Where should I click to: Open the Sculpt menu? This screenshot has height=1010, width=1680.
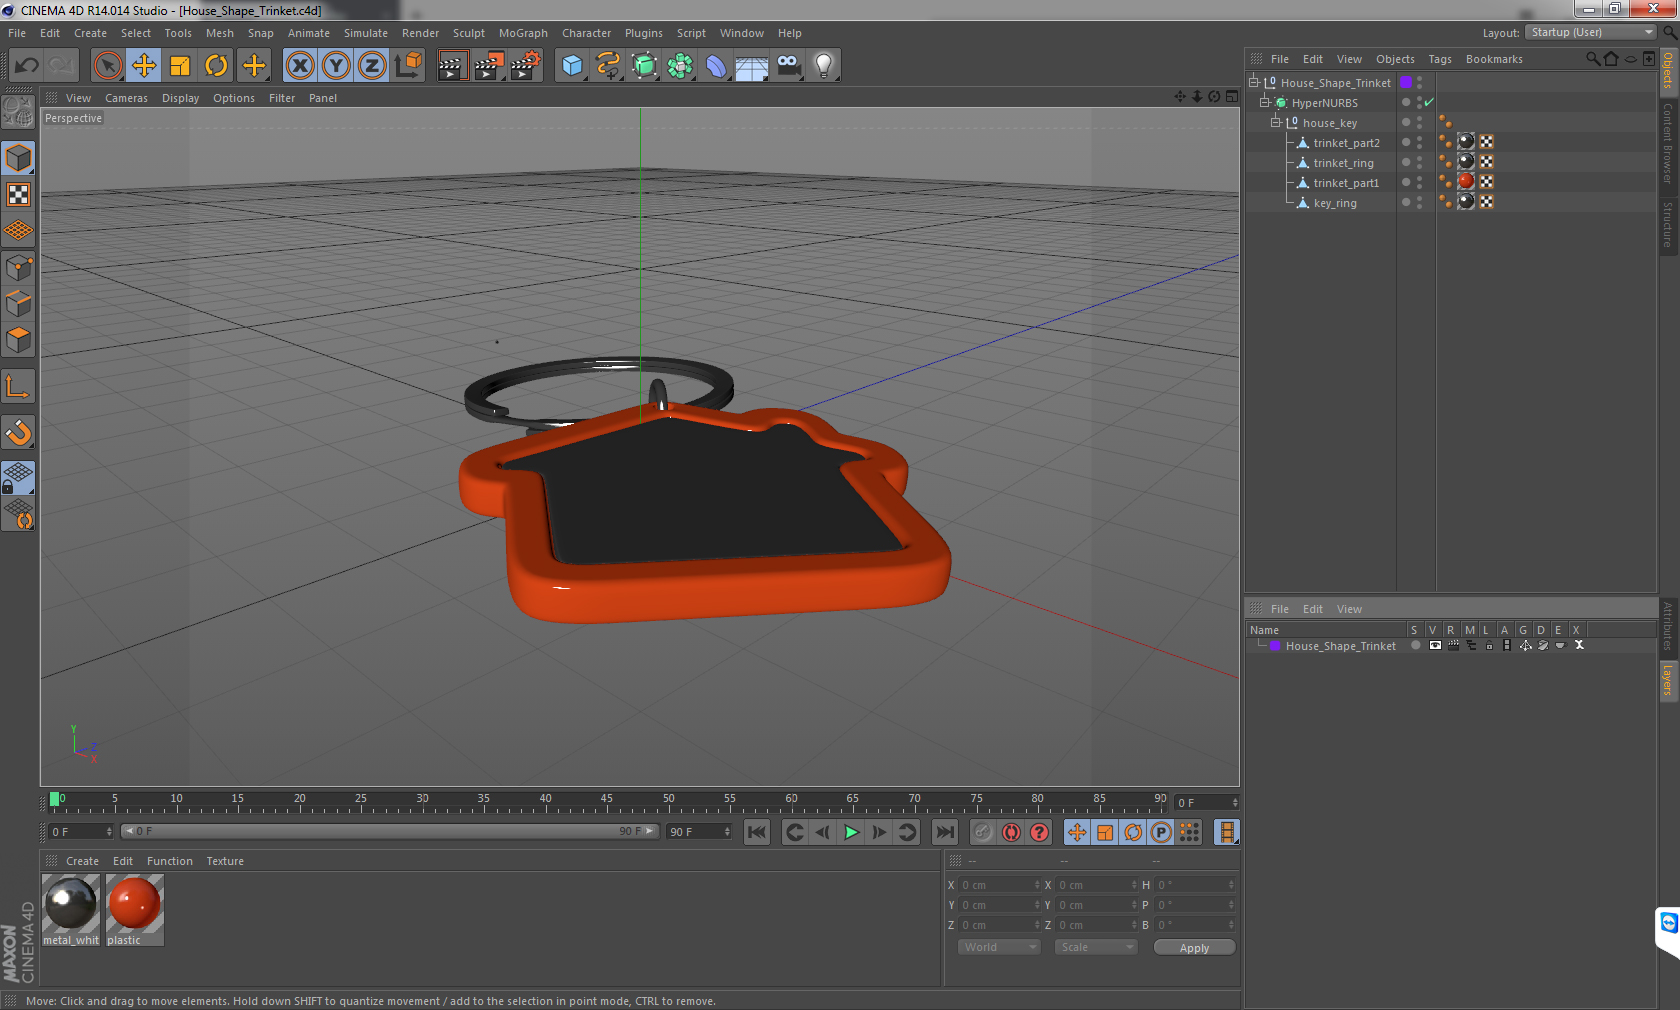468,33
